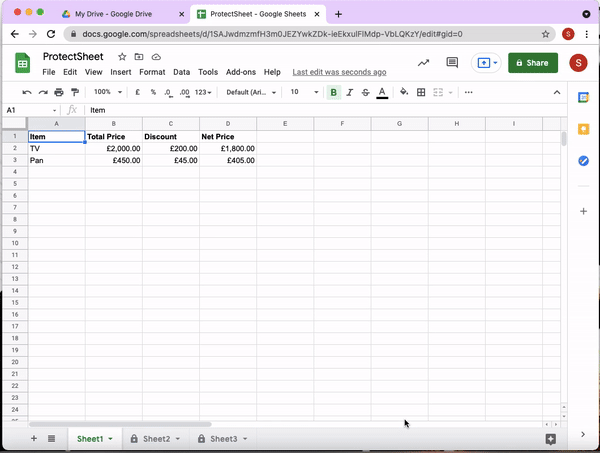Add a new sheet with plus

[34, 438]
